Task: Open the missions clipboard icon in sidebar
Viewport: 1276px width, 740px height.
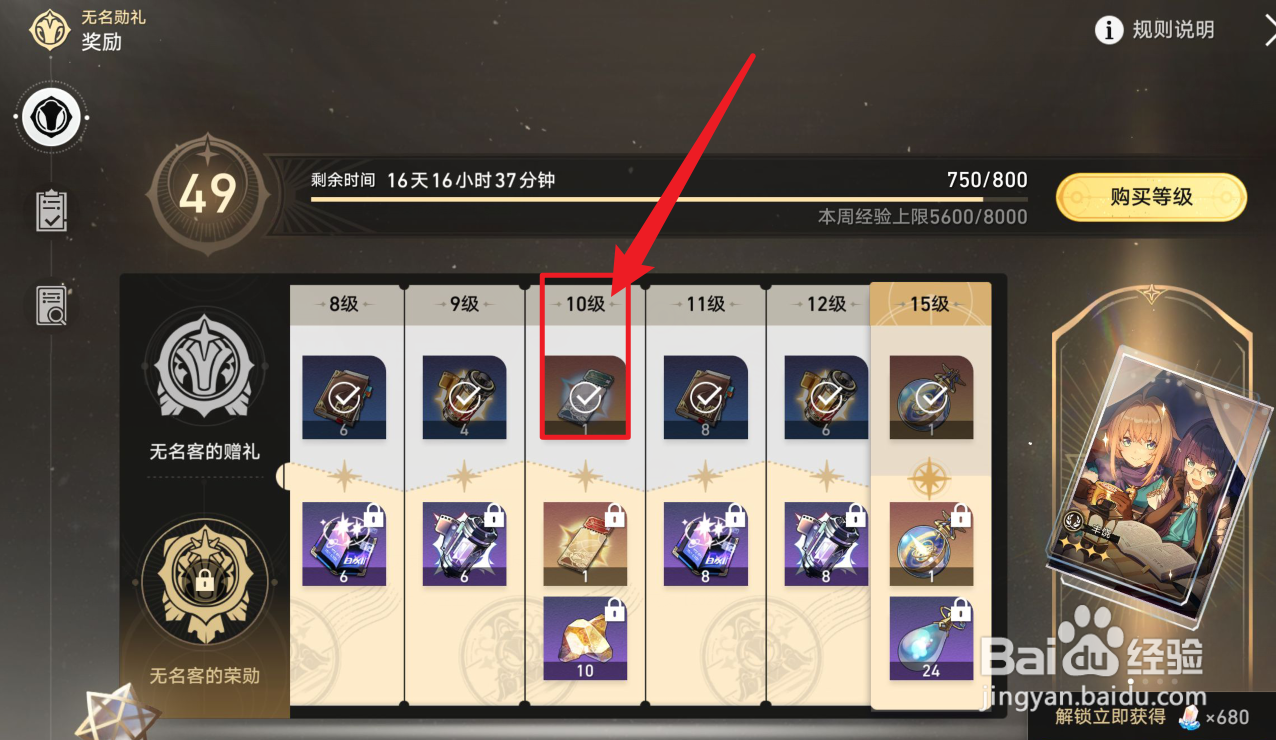Action: (51, 211)
